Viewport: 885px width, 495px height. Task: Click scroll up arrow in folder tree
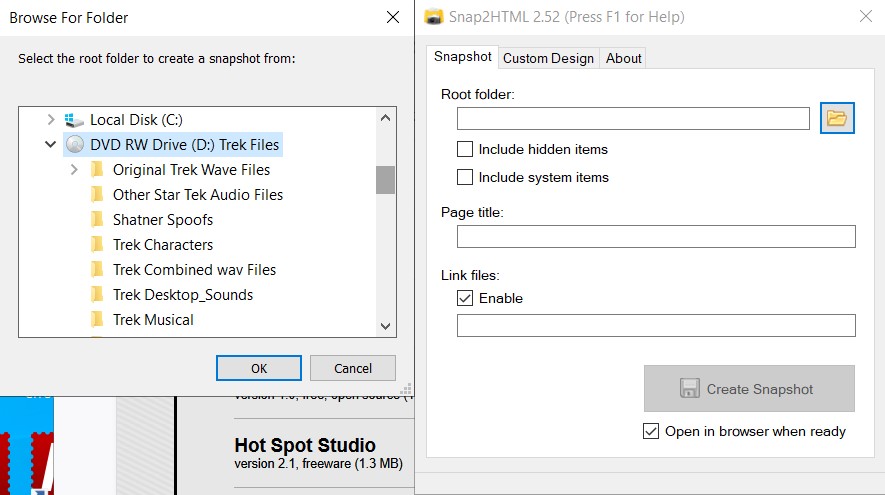click(385, 118)
